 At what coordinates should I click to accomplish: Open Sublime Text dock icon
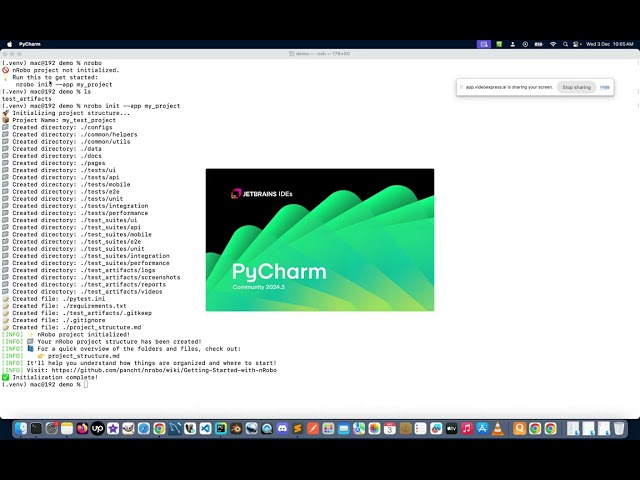coord(298,429)
